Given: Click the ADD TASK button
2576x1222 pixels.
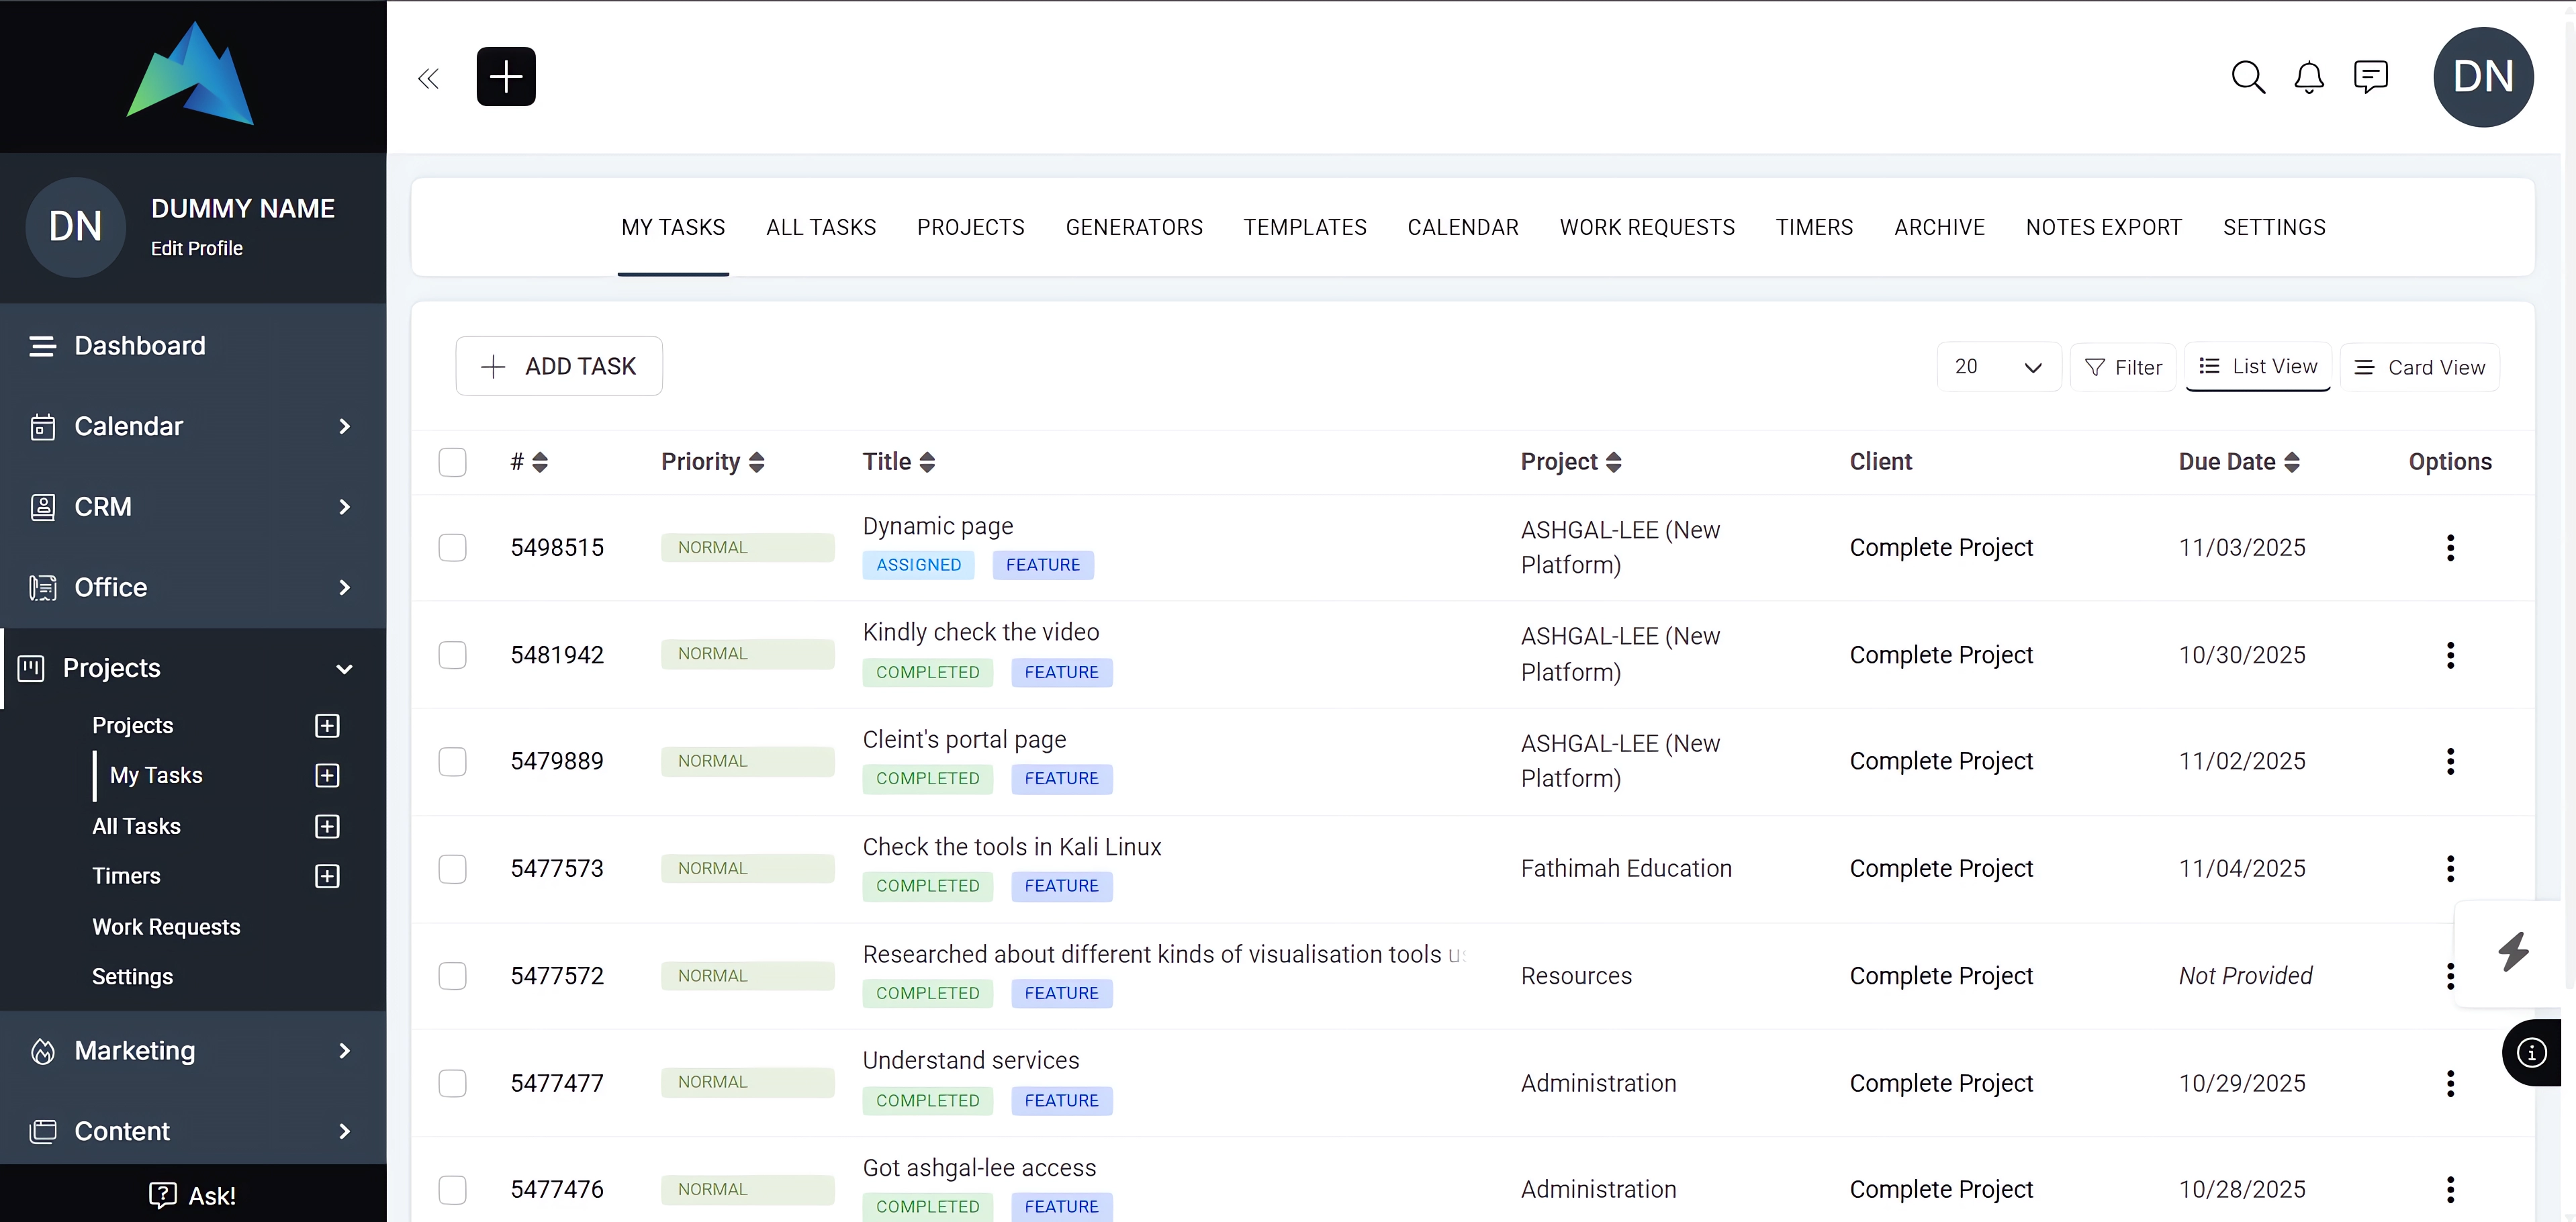Looking at the screenshot, I should coord(559,367).
